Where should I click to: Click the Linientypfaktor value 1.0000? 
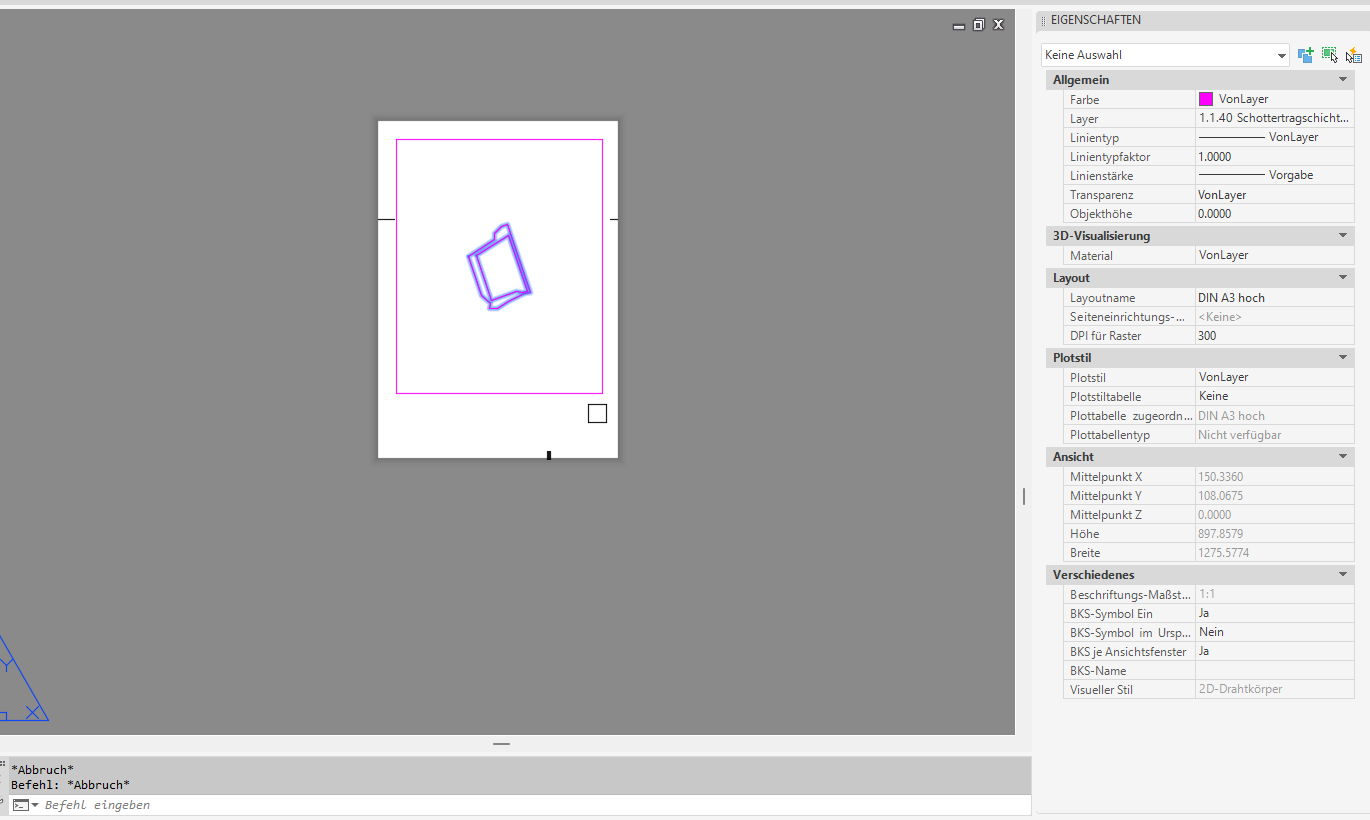click(x=1275, y=157)
